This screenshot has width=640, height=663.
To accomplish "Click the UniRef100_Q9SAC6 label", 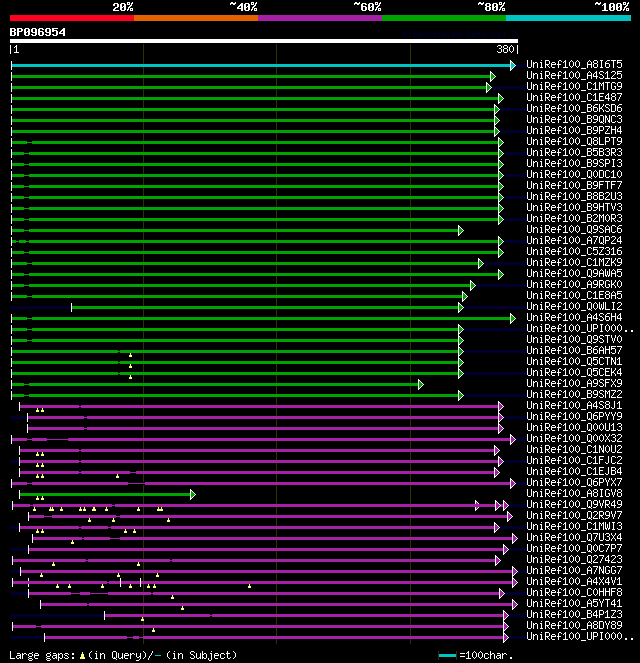I will coord(574,229).
